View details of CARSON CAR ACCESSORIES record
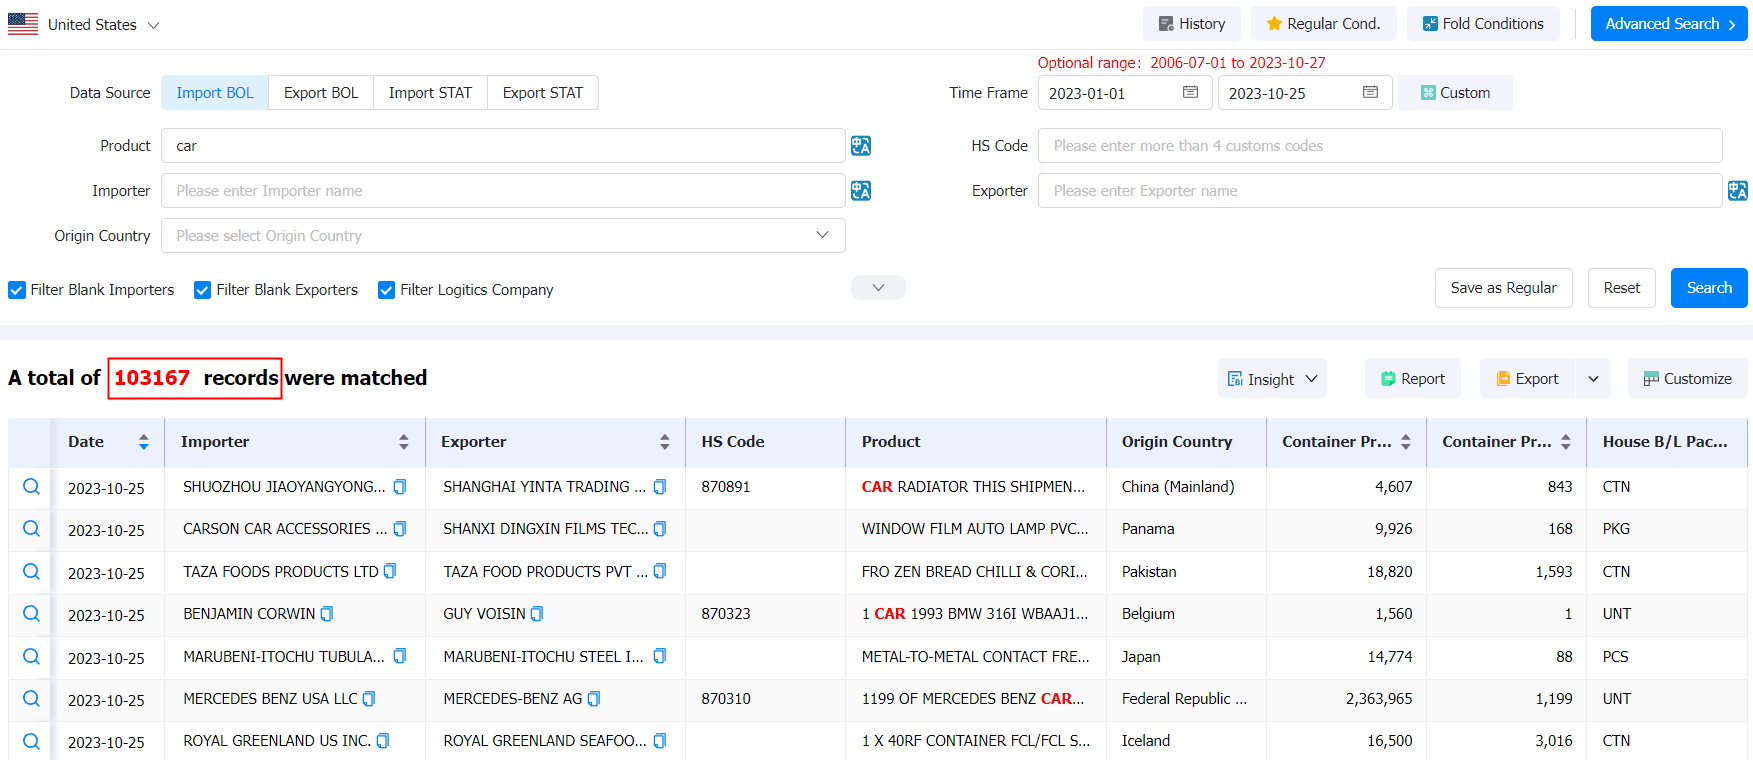The width and height of the screenshot is (1753, 760). tap(31, 529)
